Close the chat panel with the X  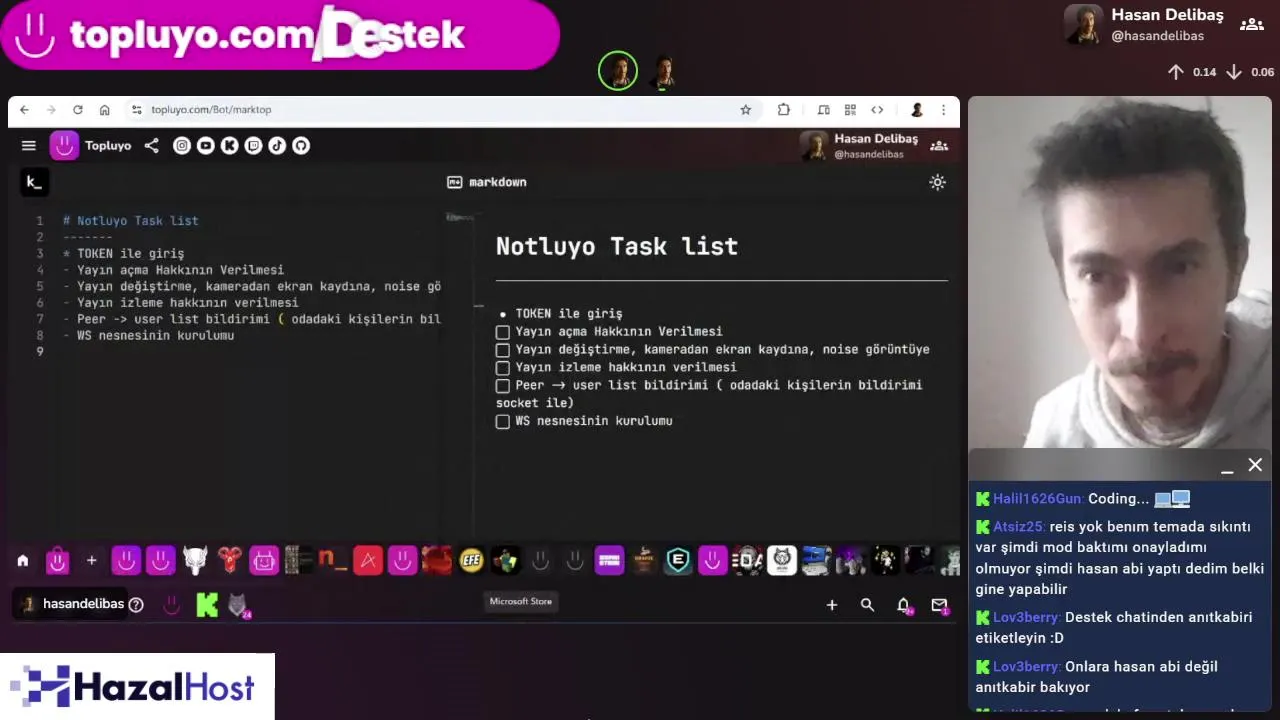(1255, 465)
